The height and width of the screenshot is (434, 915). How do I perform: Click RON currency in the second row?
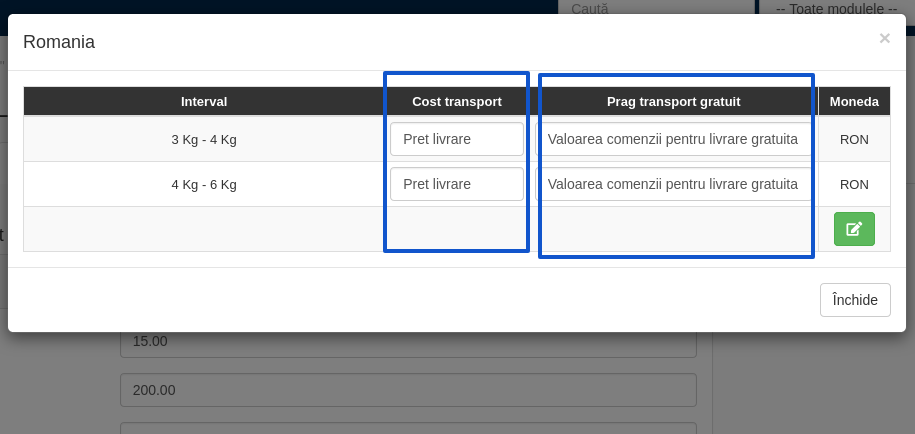click(x=854, y=184)
